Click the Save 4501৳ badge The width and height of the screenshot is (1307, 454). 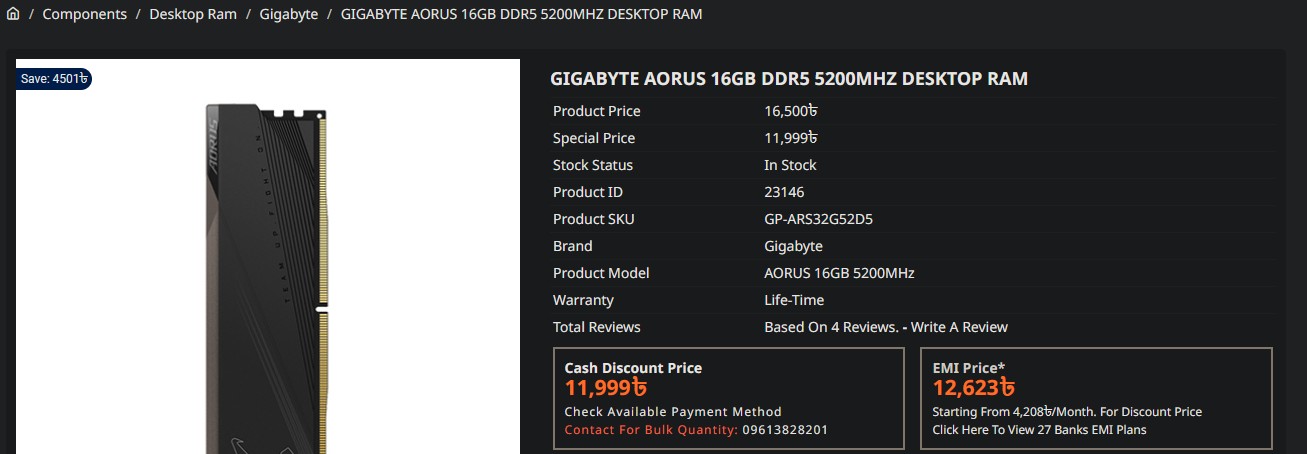point(55,78)
